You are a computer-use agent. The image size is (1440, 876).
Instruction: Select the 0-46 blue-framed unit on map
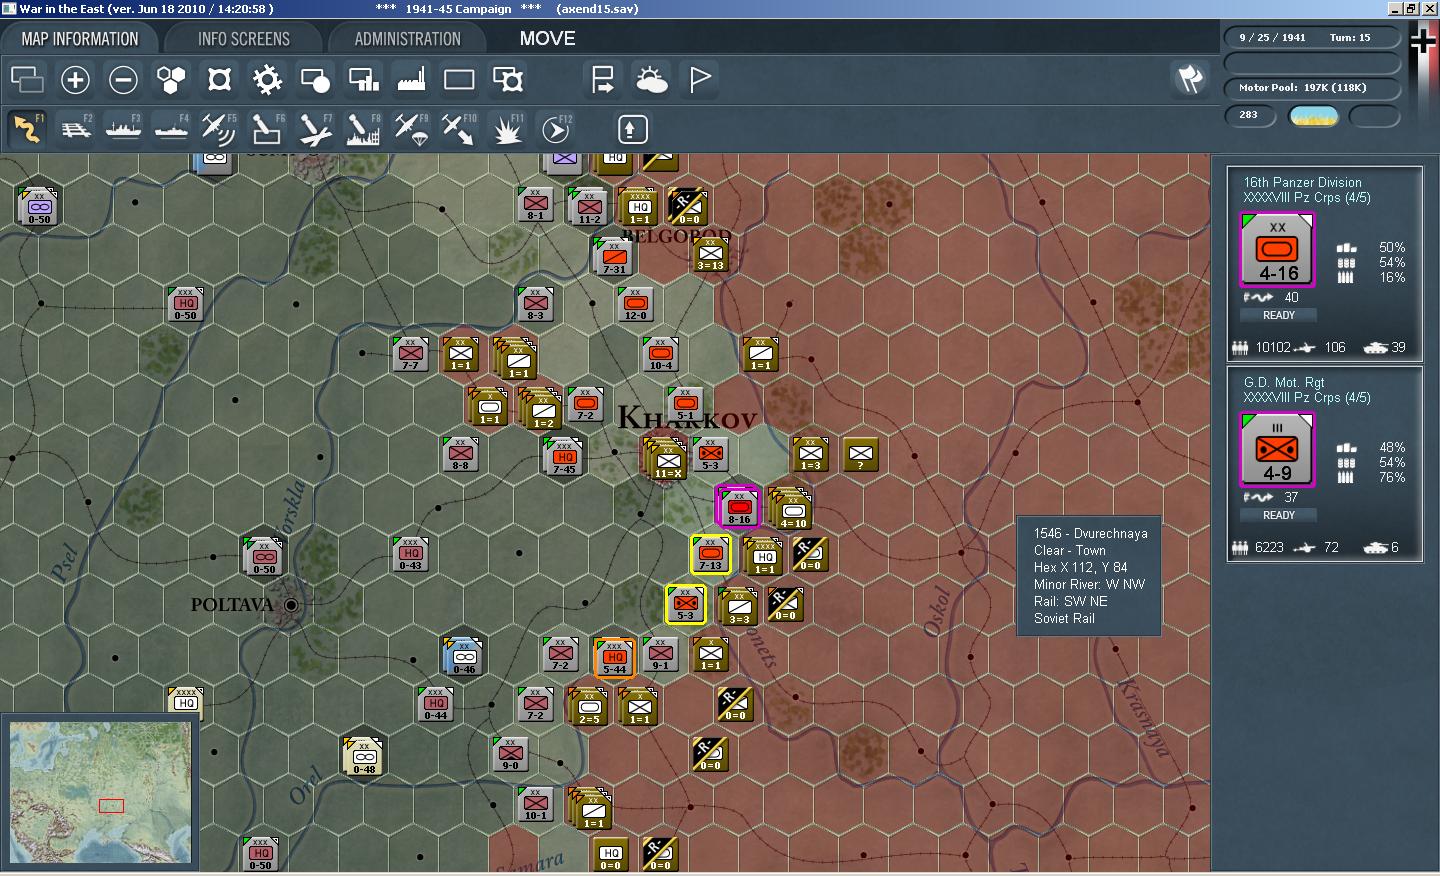463,656
